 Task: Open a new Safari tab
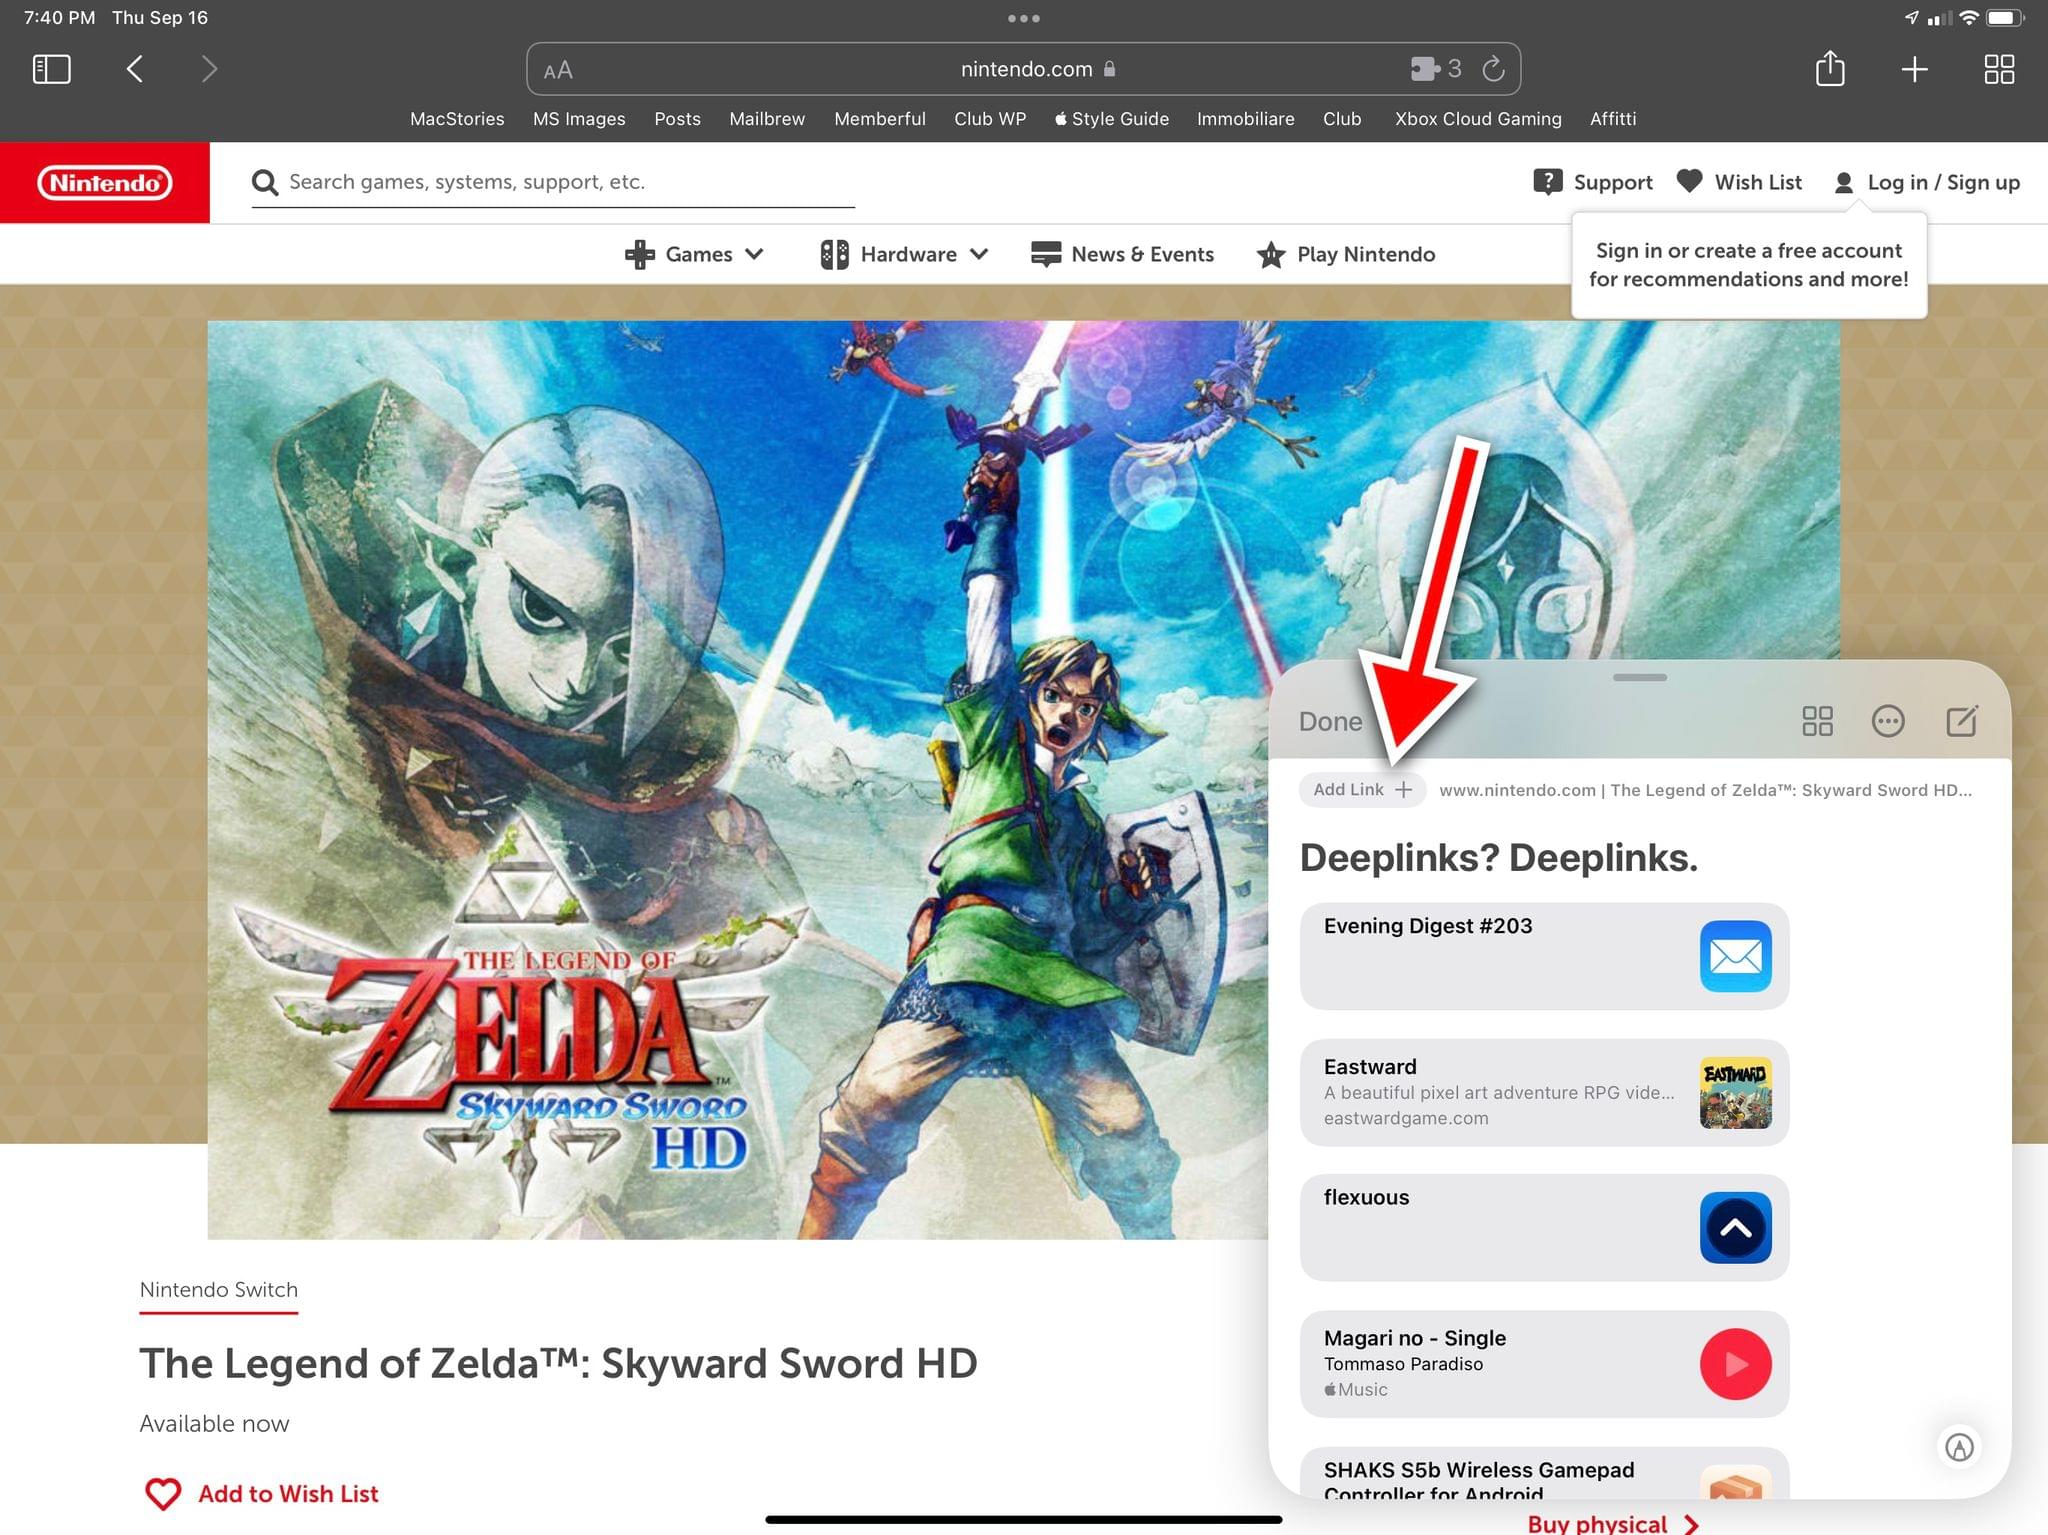pos(1914,69)
